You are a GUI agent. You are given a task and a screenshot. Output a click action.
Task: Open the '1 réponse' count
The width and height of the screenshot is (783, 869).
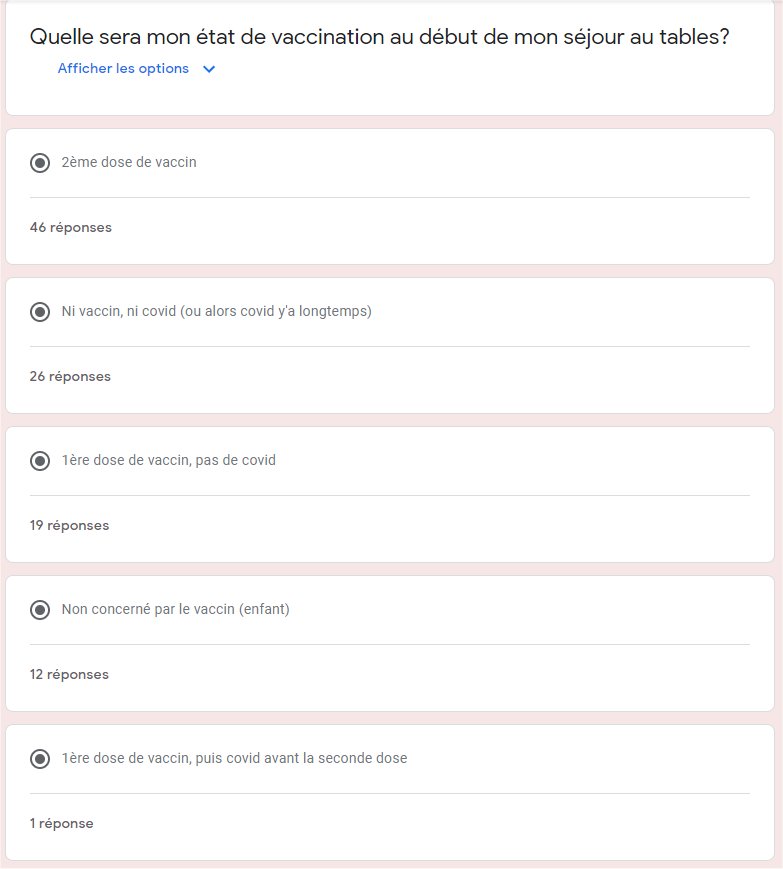tap(61, 823)
